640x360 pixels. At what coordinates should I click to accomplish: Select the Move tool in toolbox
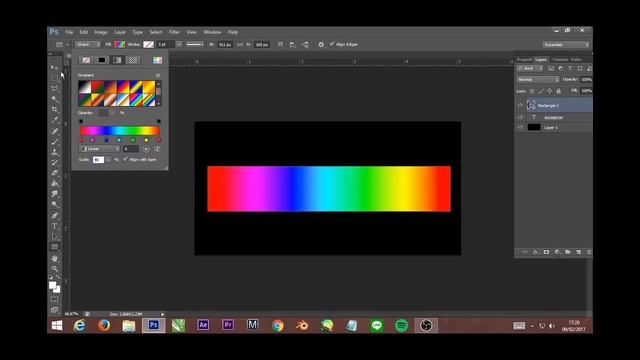pos(54,67)
